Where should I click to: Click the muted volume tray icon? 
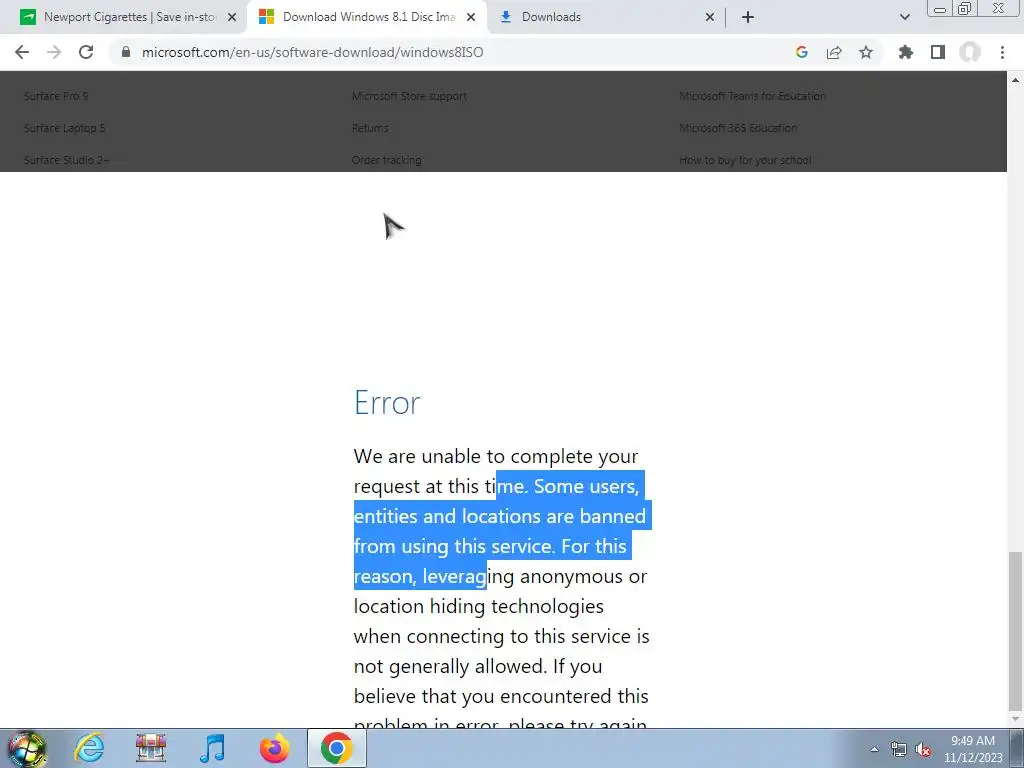tap(923, 749)
